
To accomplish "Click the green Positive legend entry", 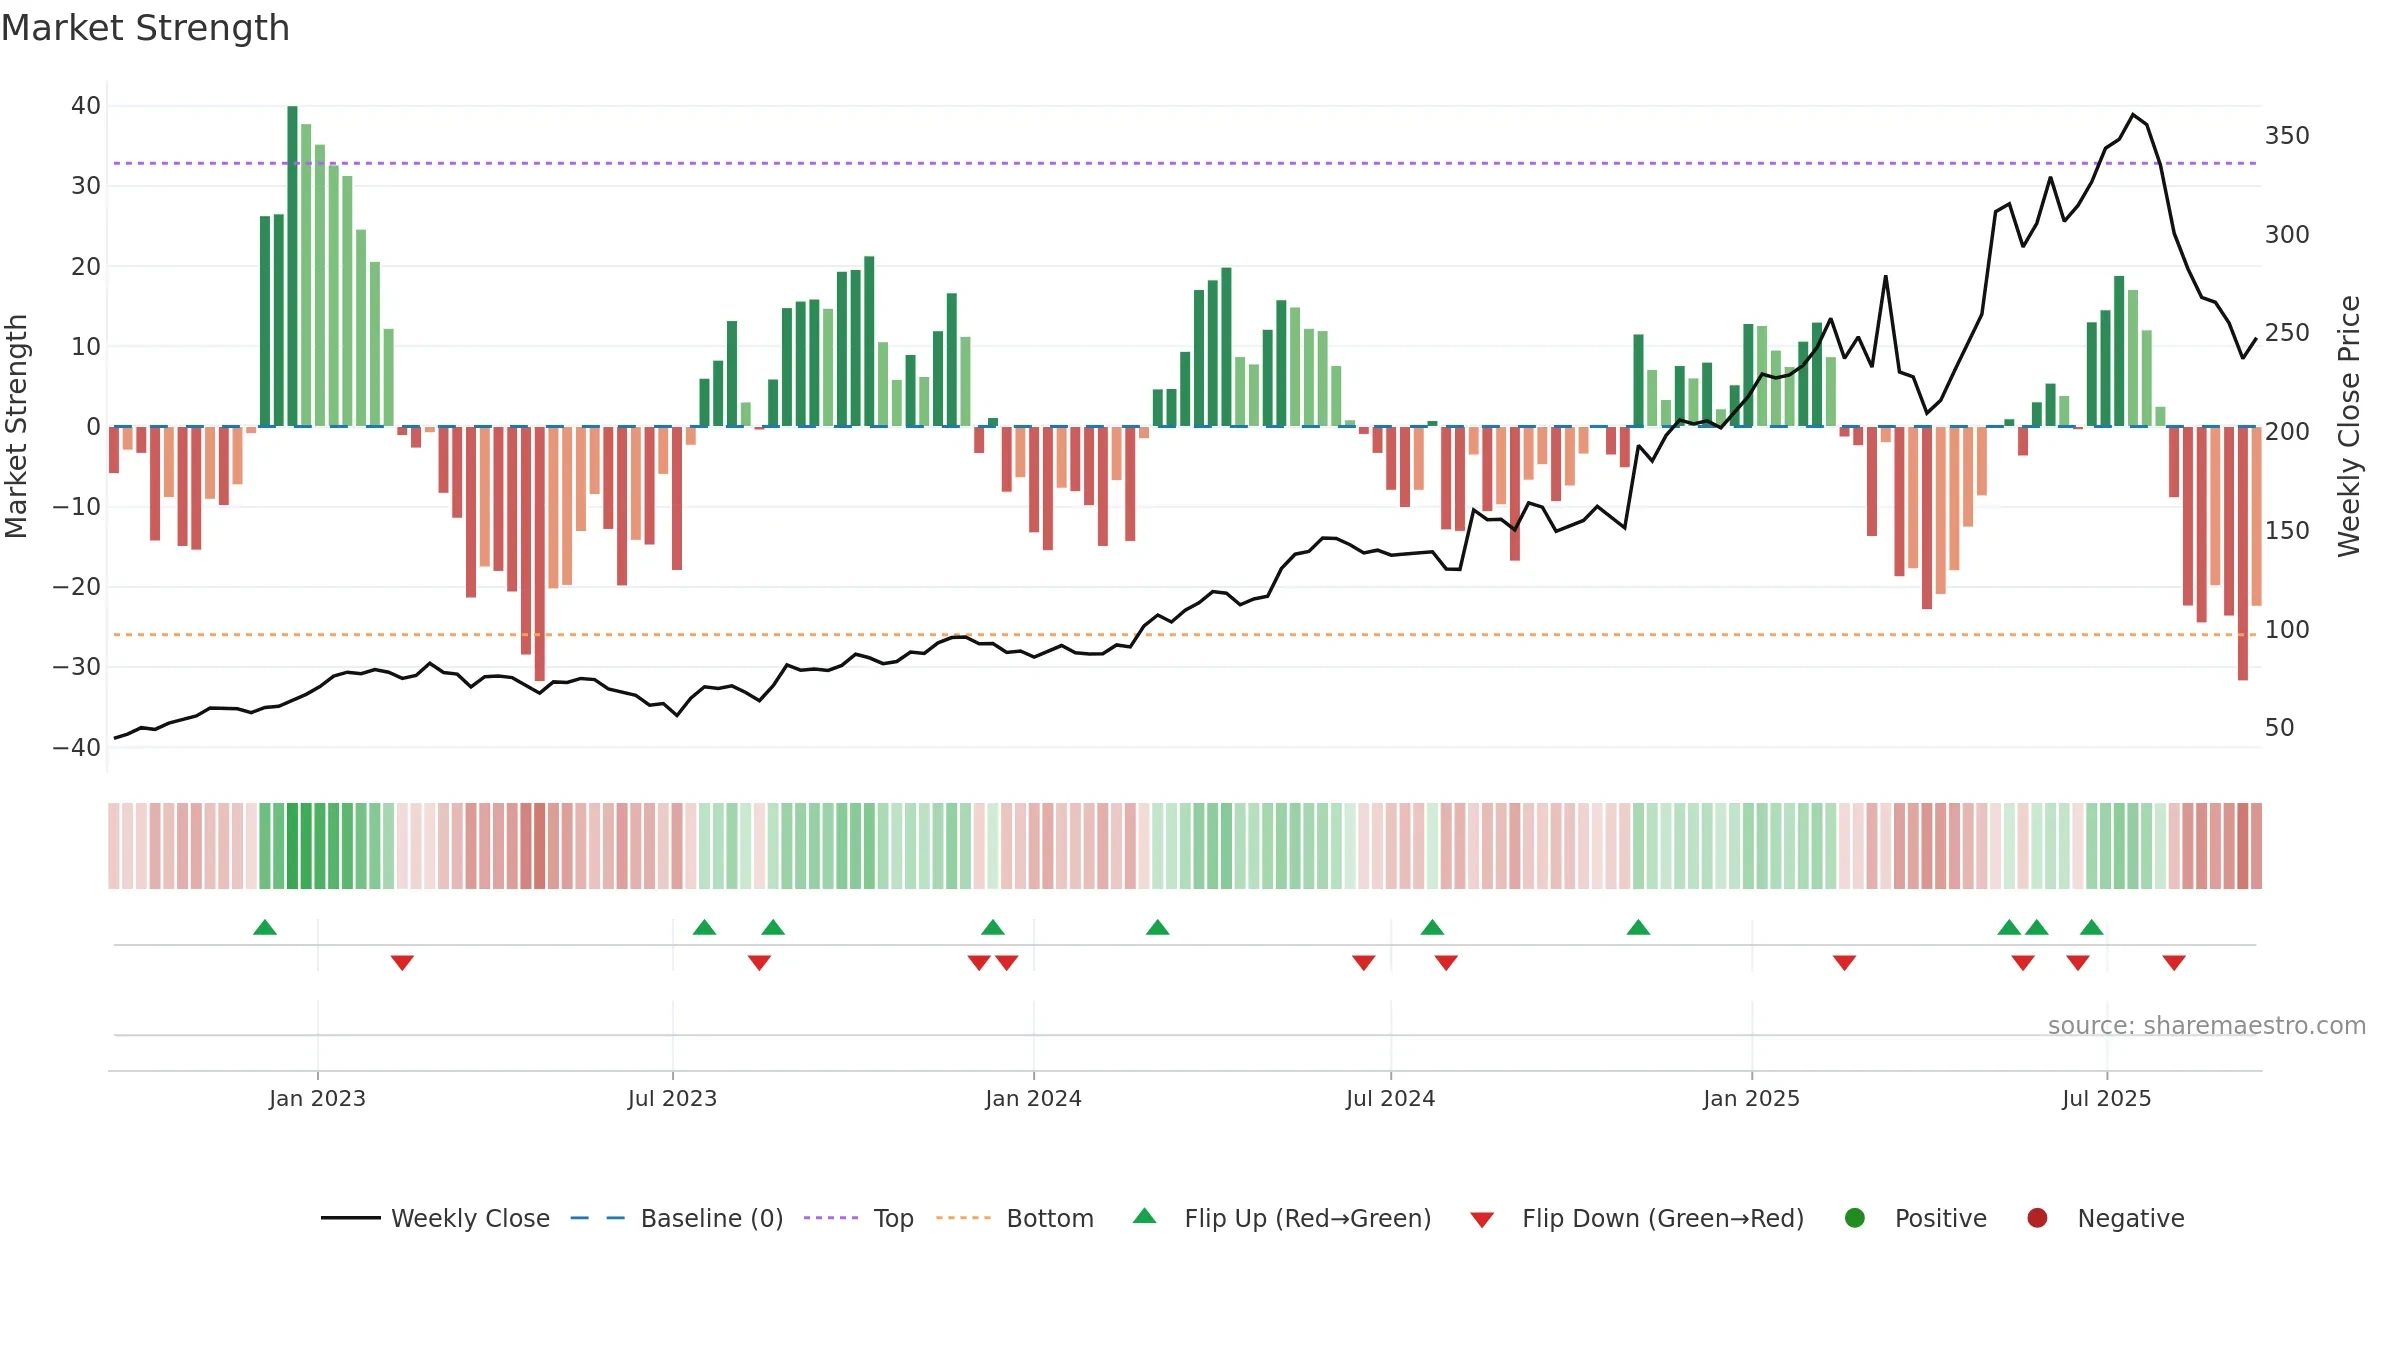I will tap(1915, 1218).
